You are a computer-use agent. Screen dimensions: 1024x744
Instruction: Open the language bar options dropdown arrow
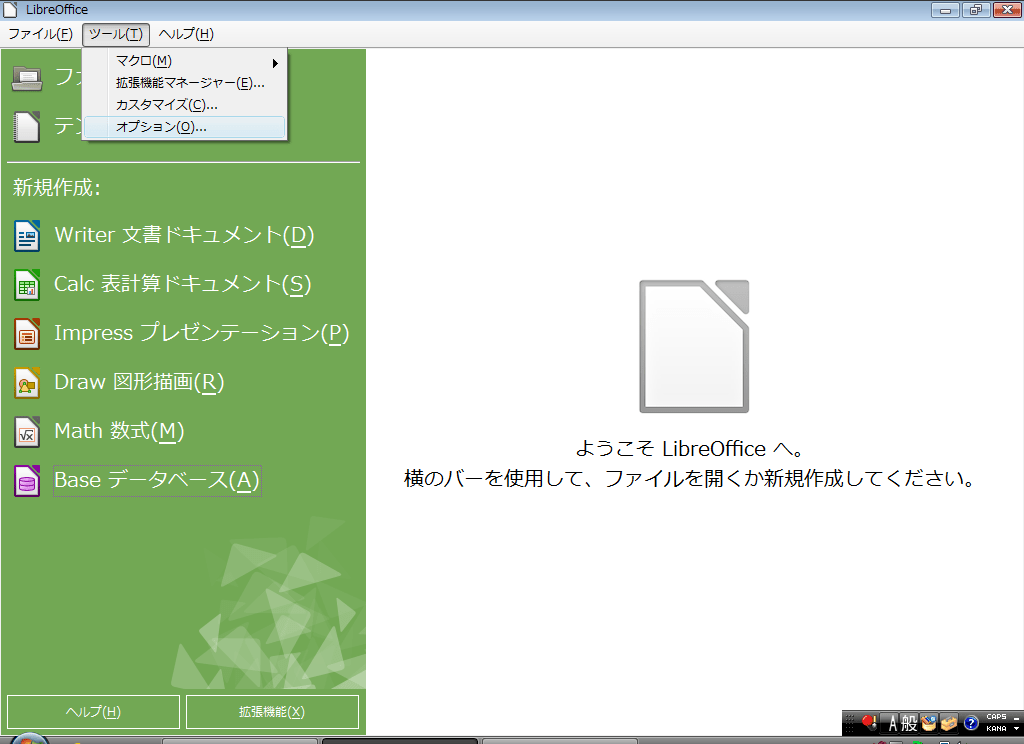click(1016, 728)
